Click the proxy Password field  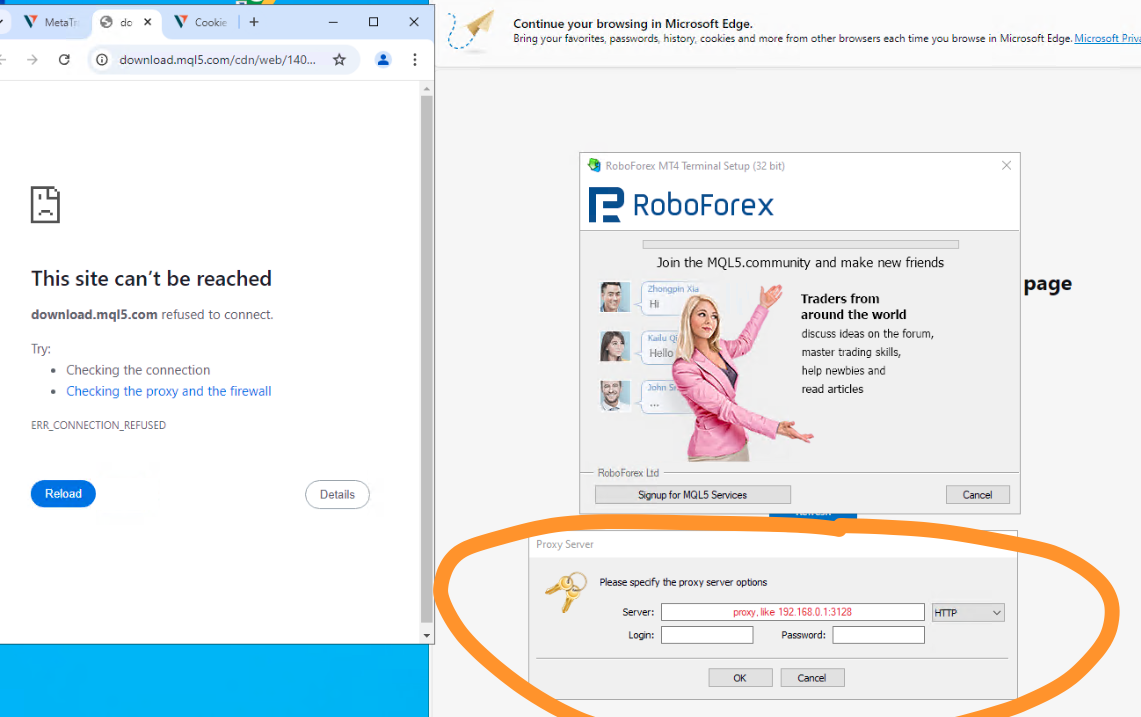[878, 635]
